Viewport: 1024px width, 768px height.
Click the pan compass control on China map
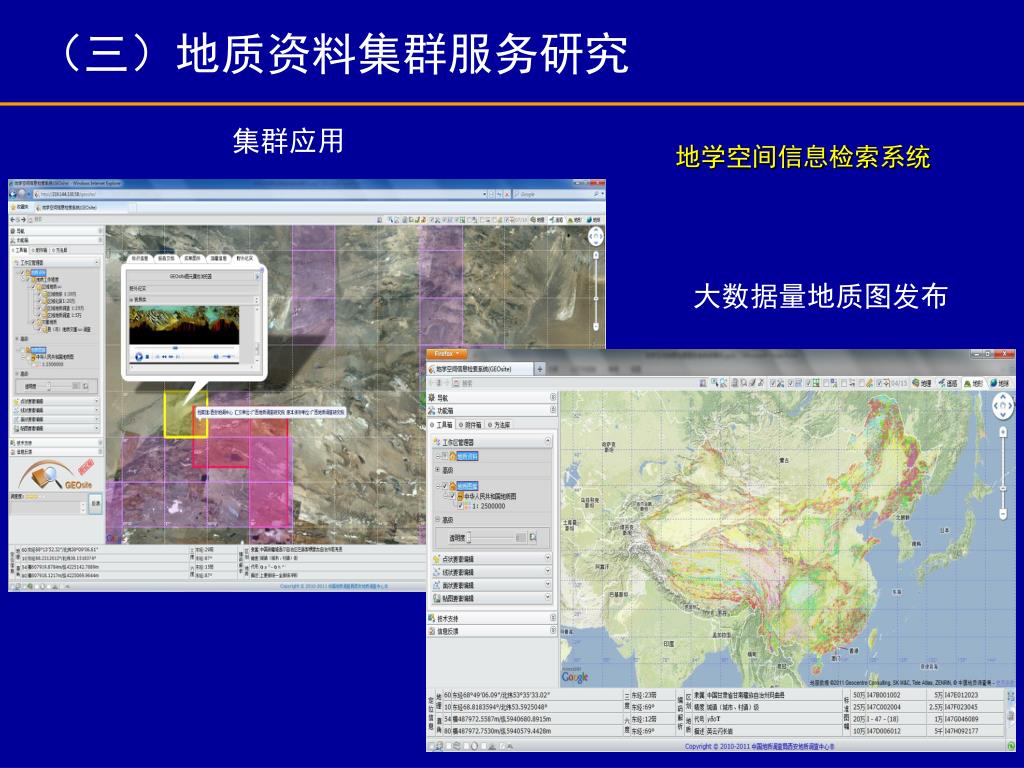tap(1003, 406)
